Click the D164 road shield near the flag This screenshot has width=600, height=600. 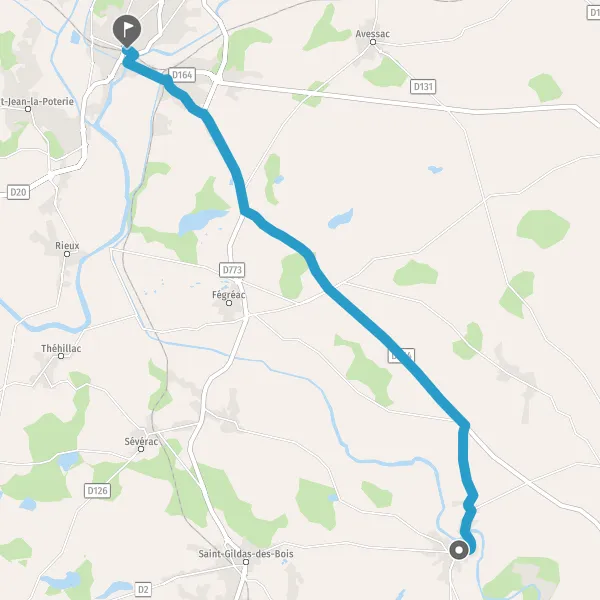(x=182, y=75)
